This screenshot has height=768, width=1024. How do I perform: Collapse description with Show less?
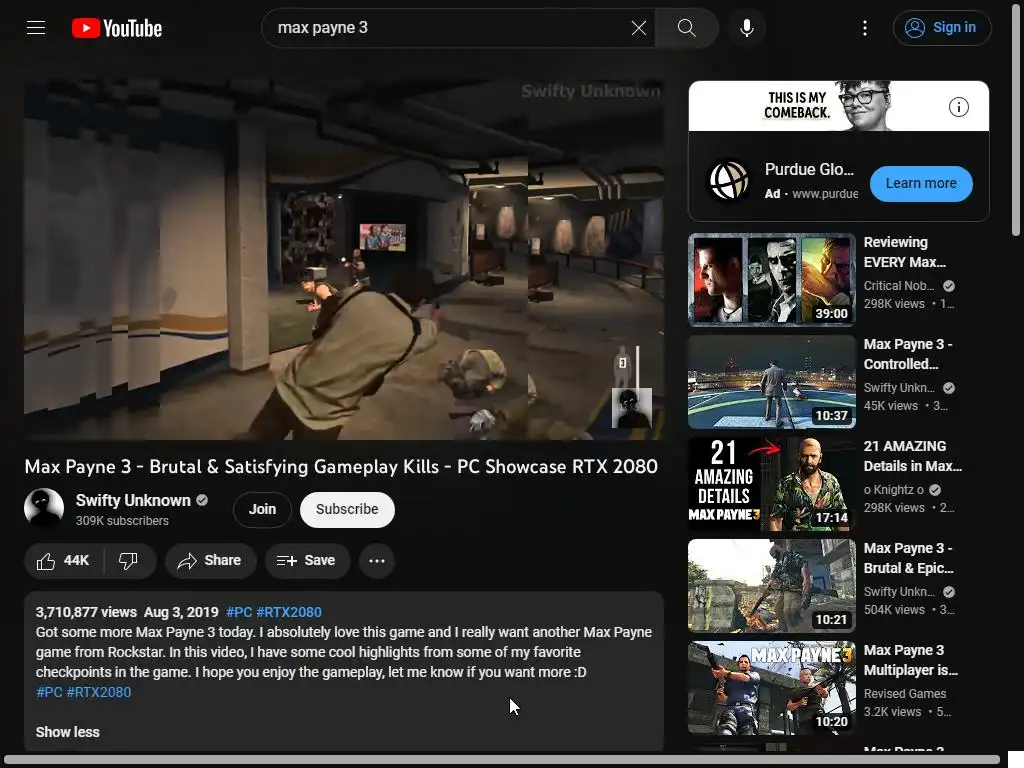[x=67, y=732]
